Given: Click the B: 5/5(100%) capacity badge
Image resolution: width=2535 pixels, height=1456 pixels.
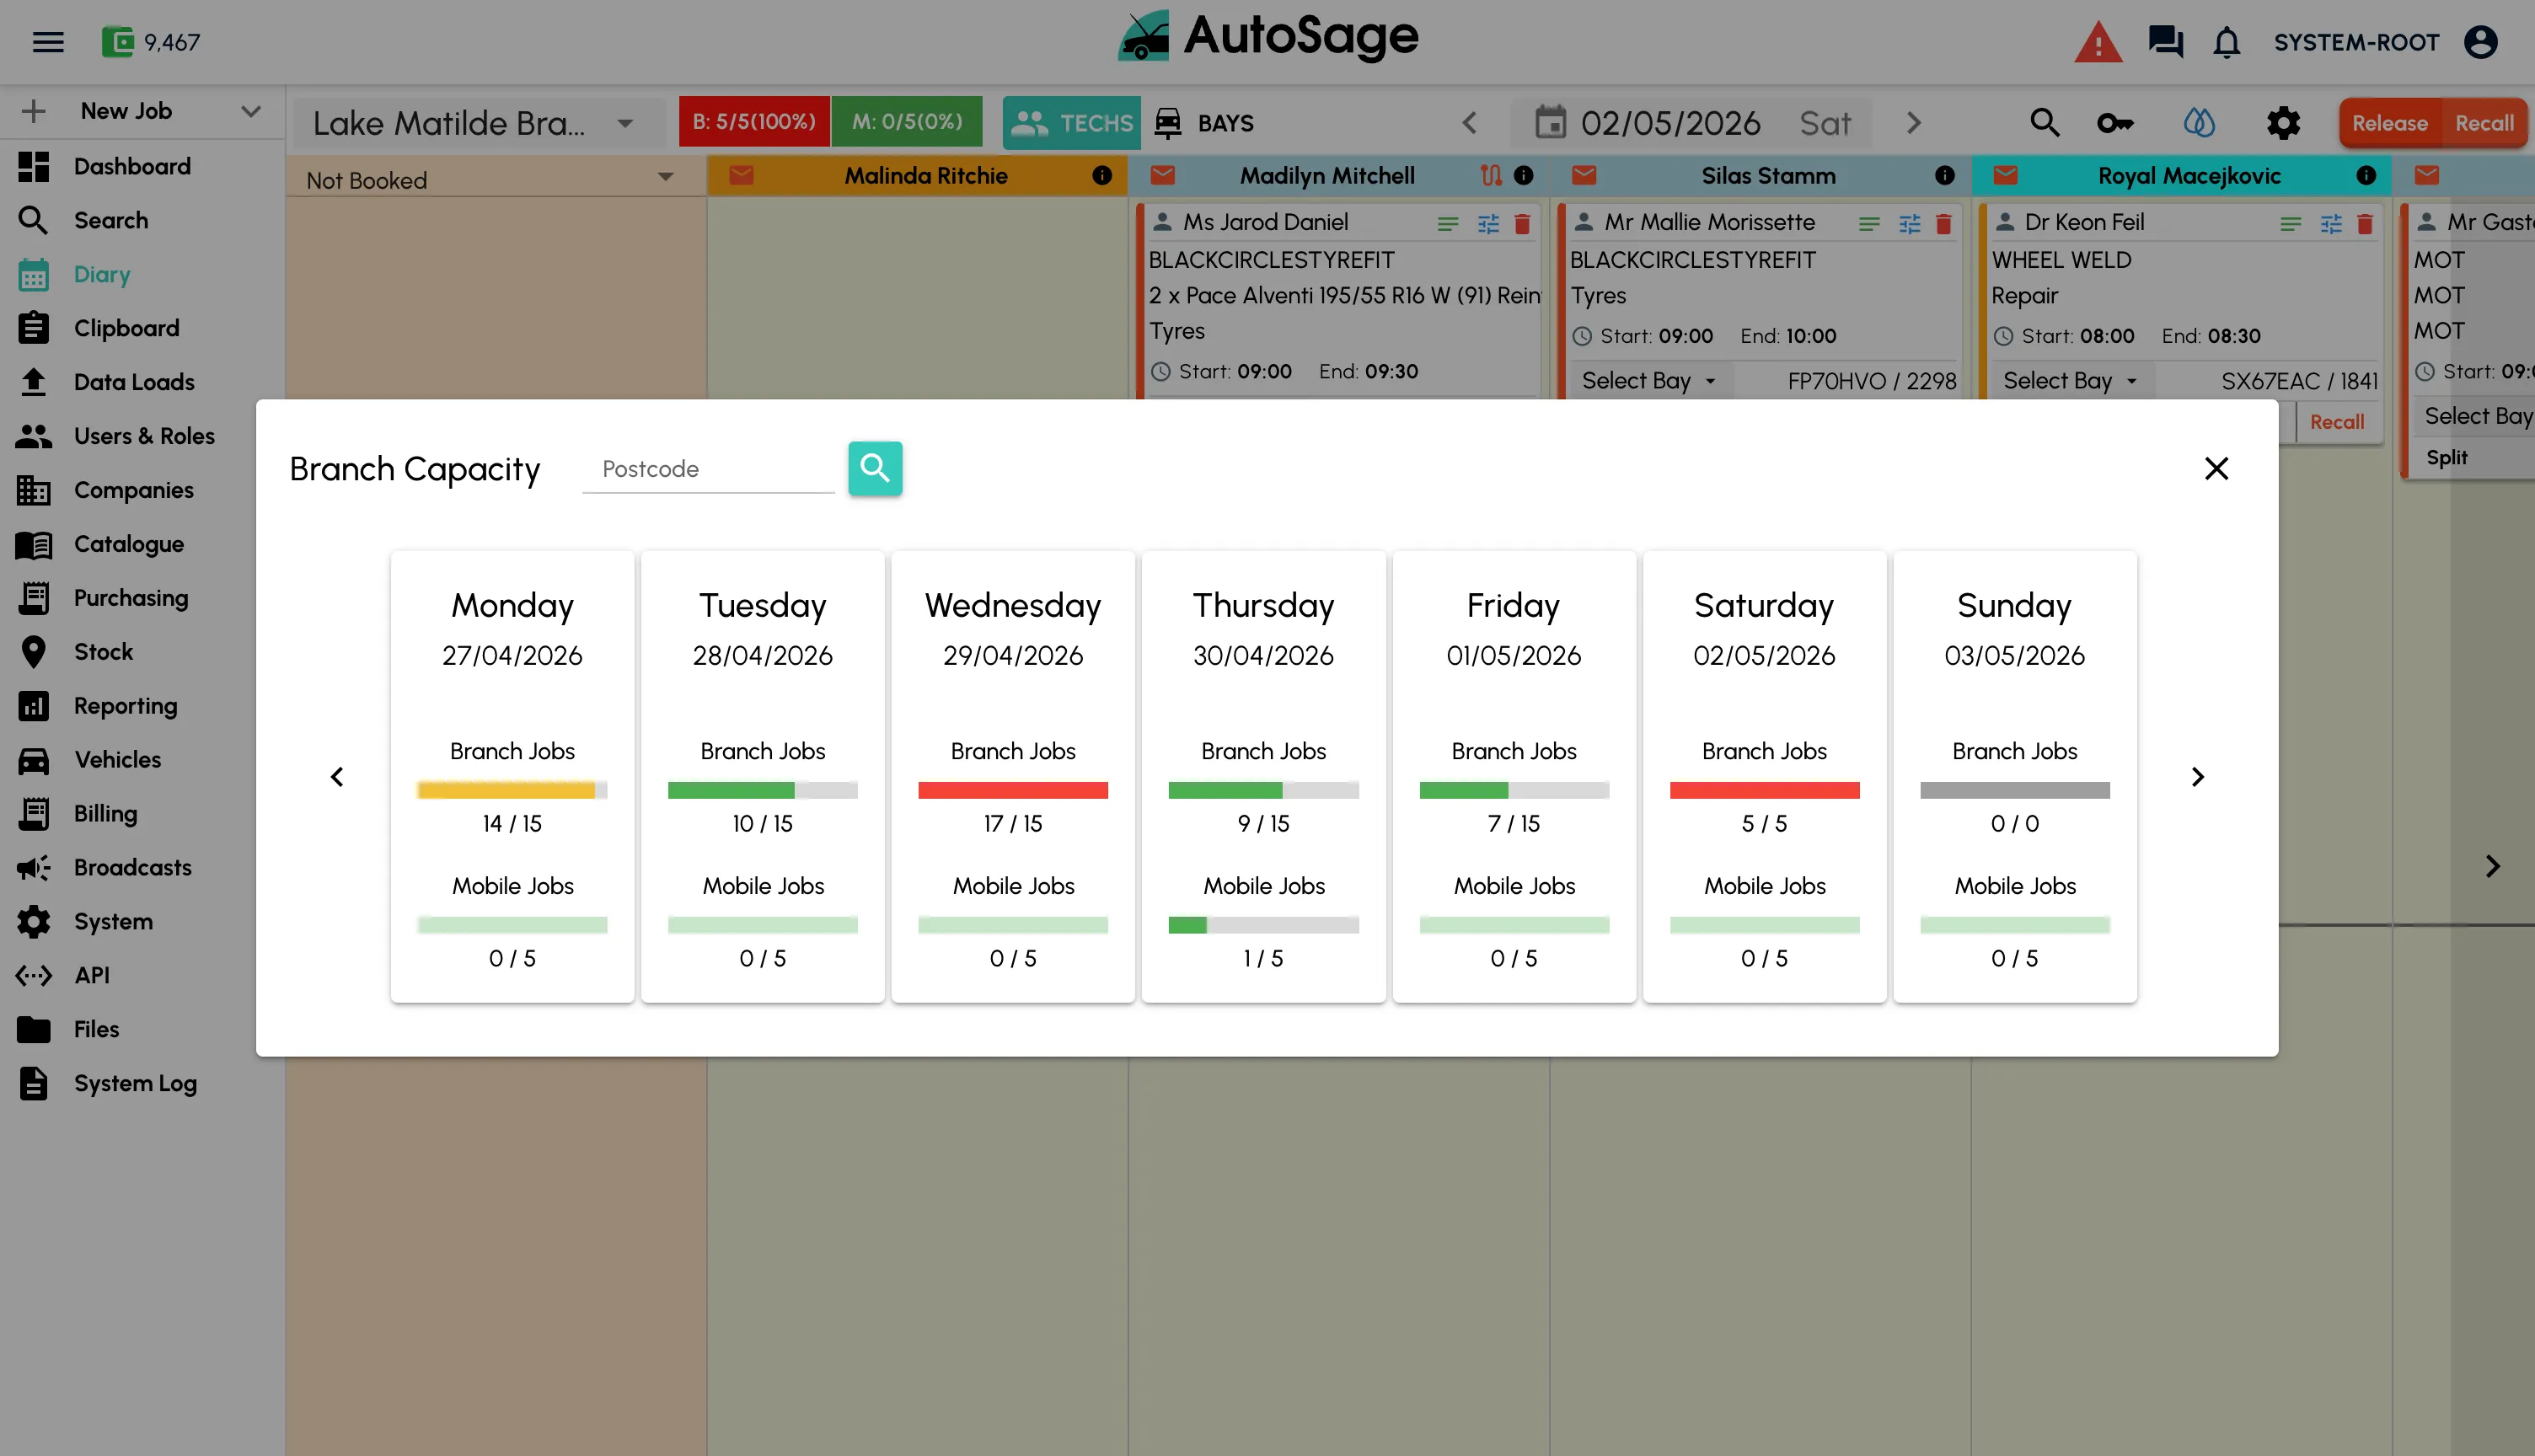Looking at the screenshot, I should [x=754, y=122].
